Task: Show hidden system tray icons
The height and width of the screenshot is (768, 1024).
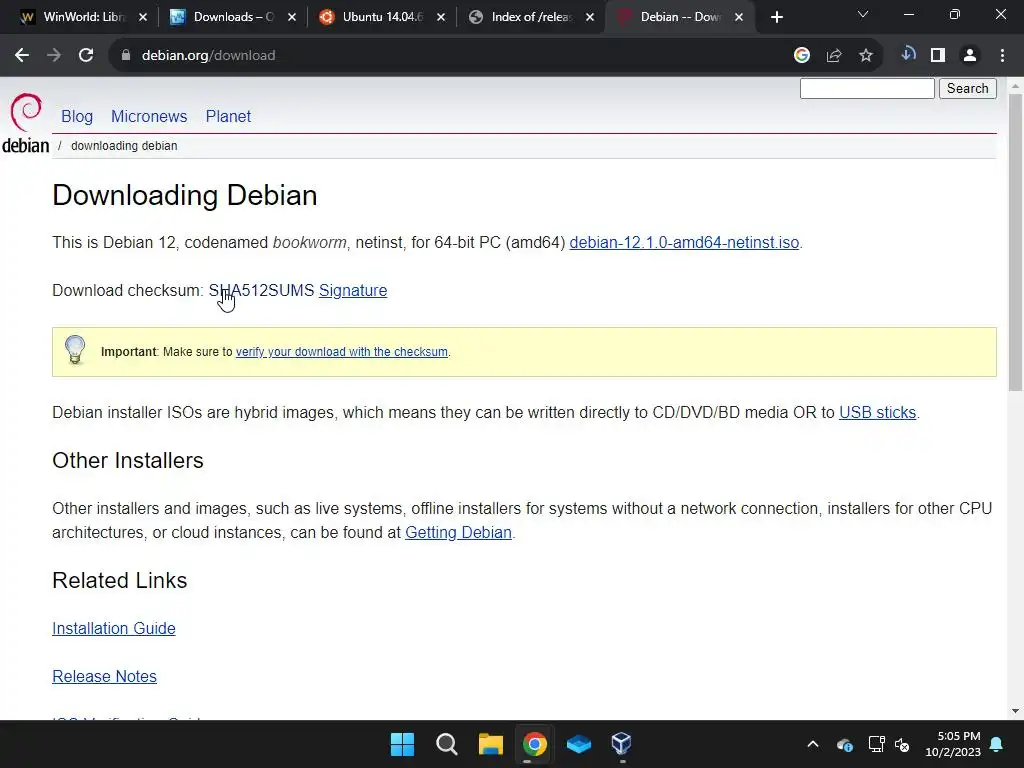Action: [x=813, y=744]
